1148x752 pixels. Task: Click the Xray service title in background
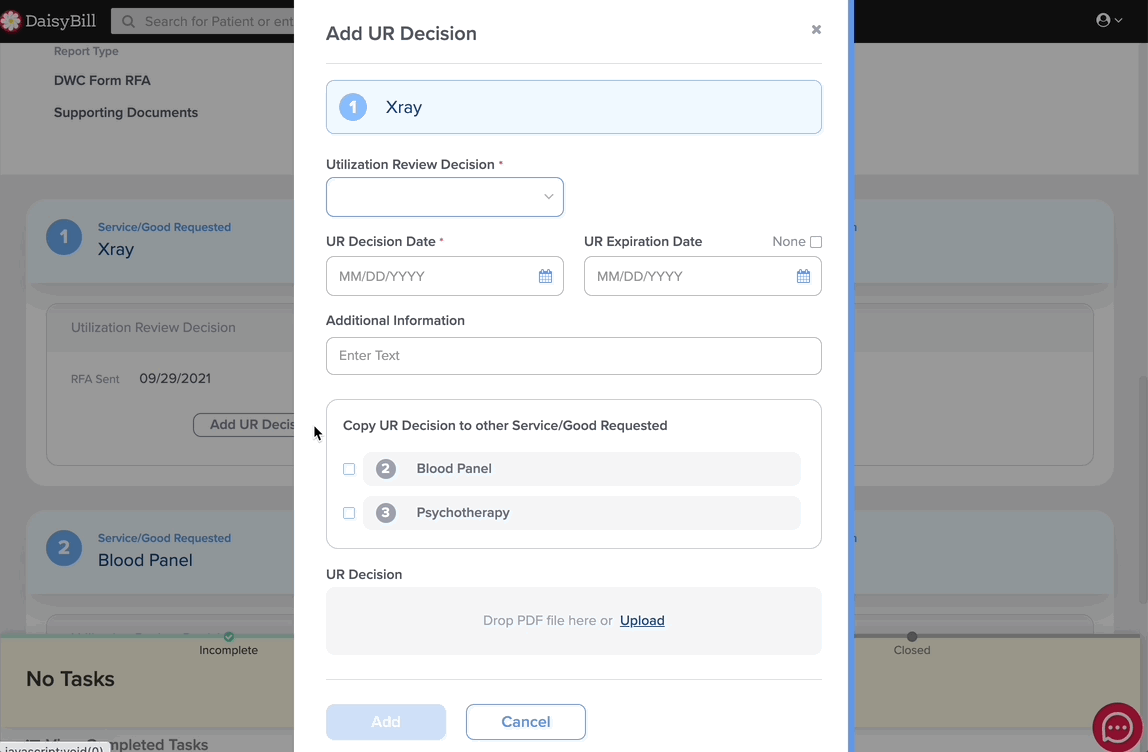tap(116, 249)
